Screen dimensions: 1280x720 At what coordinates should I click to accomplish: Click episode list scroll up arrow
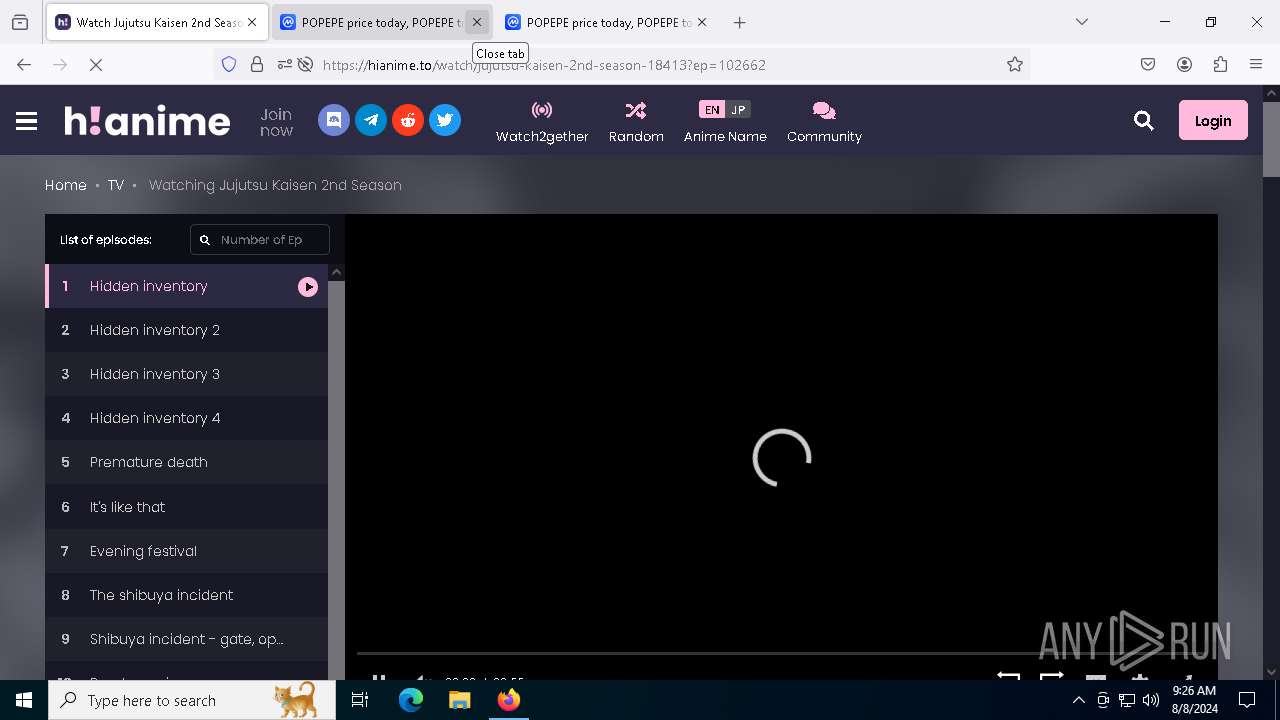tap(337, 273)
